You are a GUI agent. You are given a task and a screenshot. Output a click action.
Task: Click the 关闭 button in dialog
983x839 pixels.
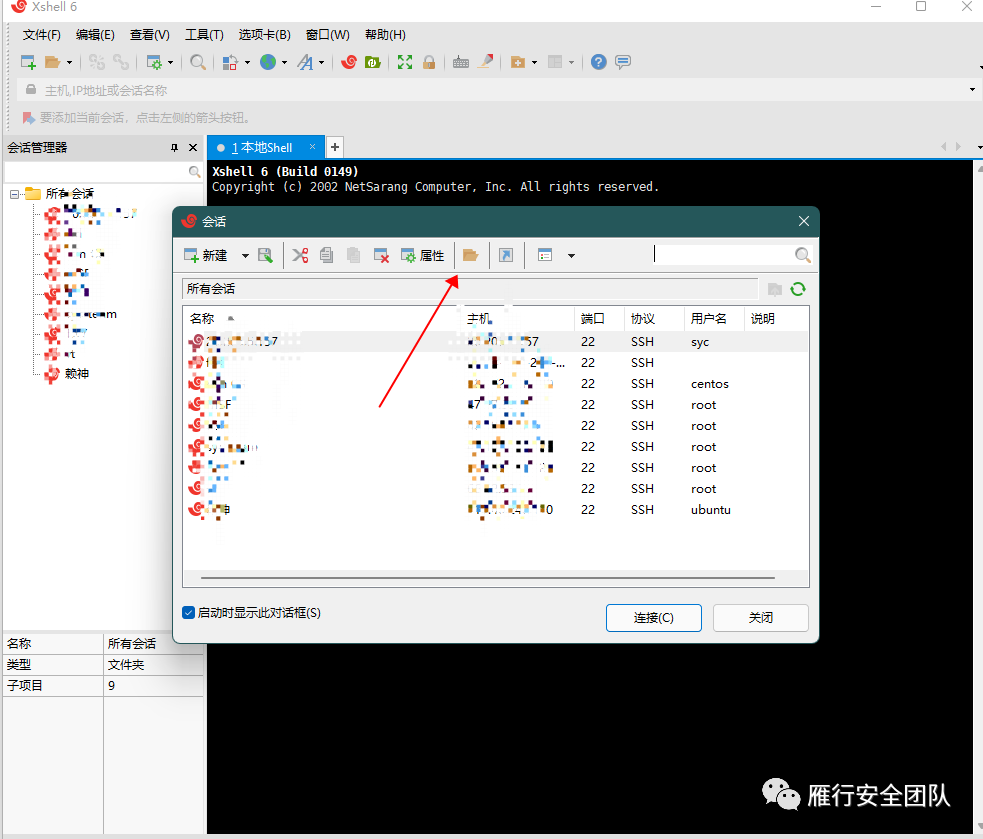tap(760, 618)
